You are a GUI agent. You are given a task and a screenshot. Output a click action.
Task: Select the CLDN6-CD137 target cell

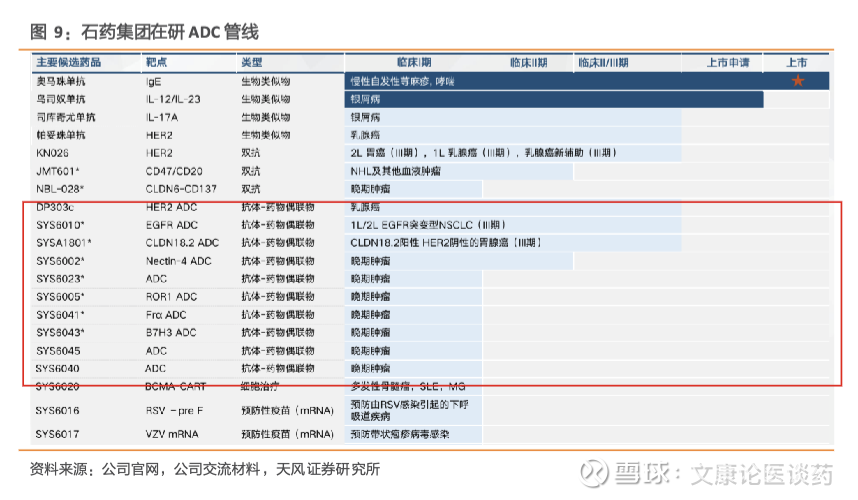click(x=181, y=189)
